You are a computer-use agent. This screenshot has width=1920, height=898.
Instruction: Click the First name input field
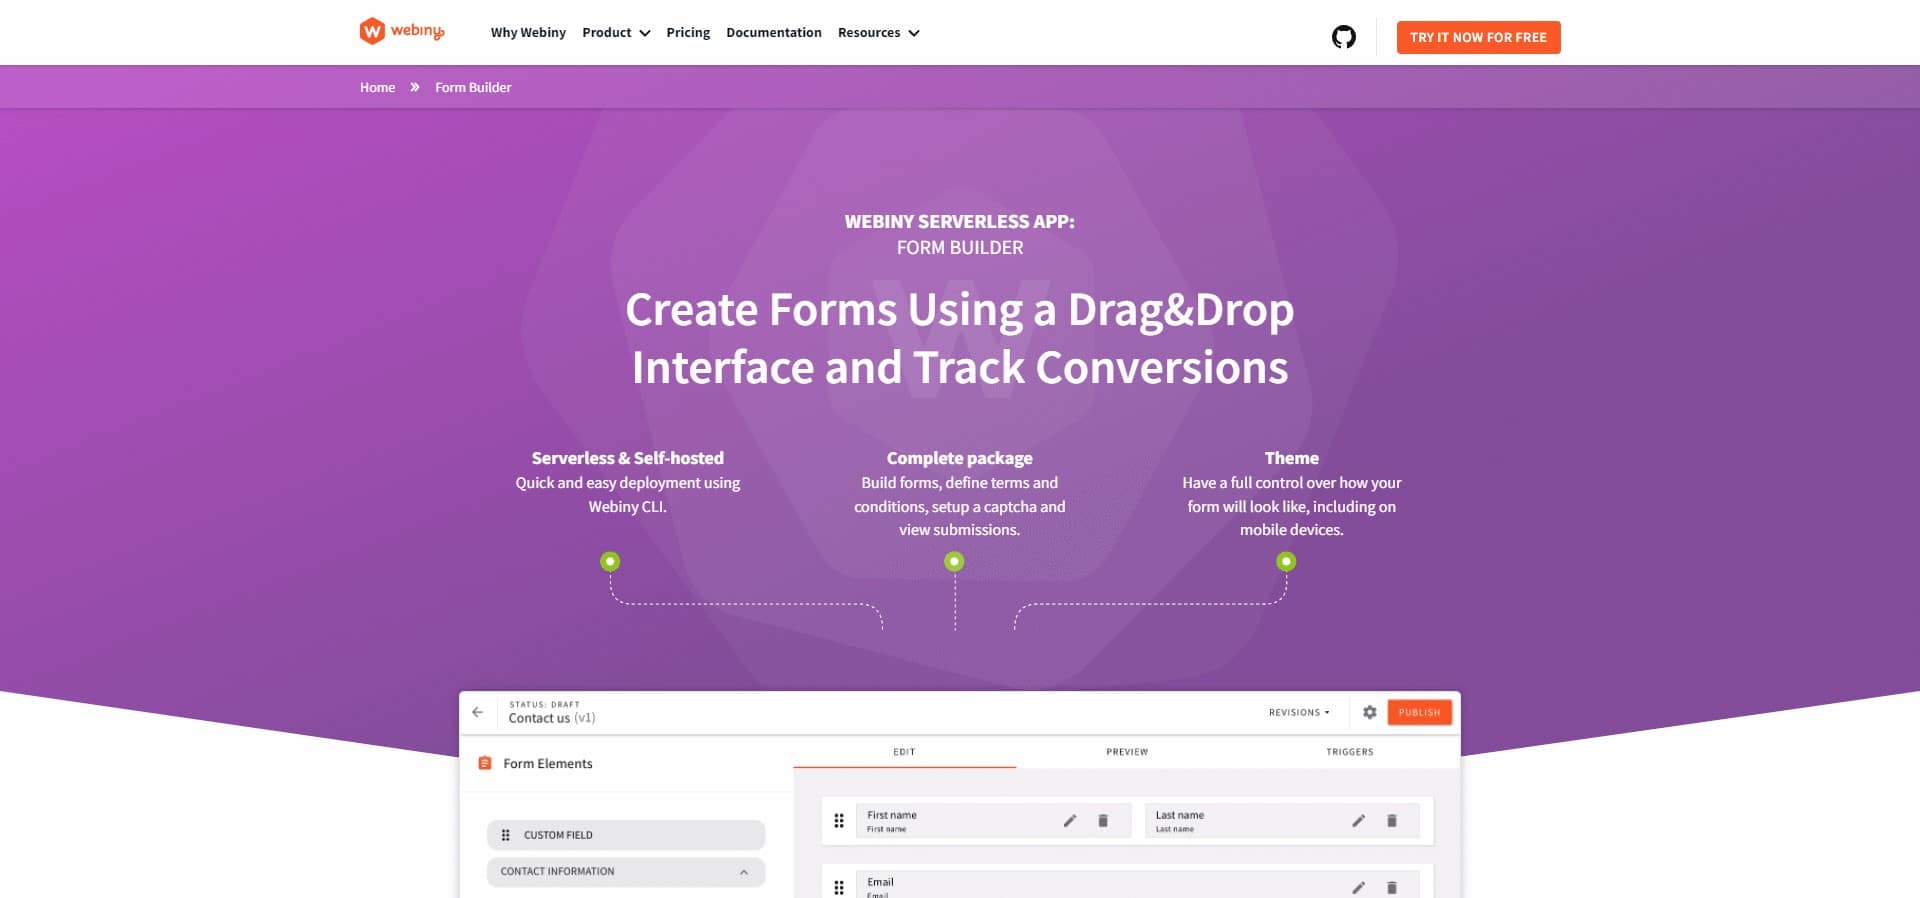993,821
